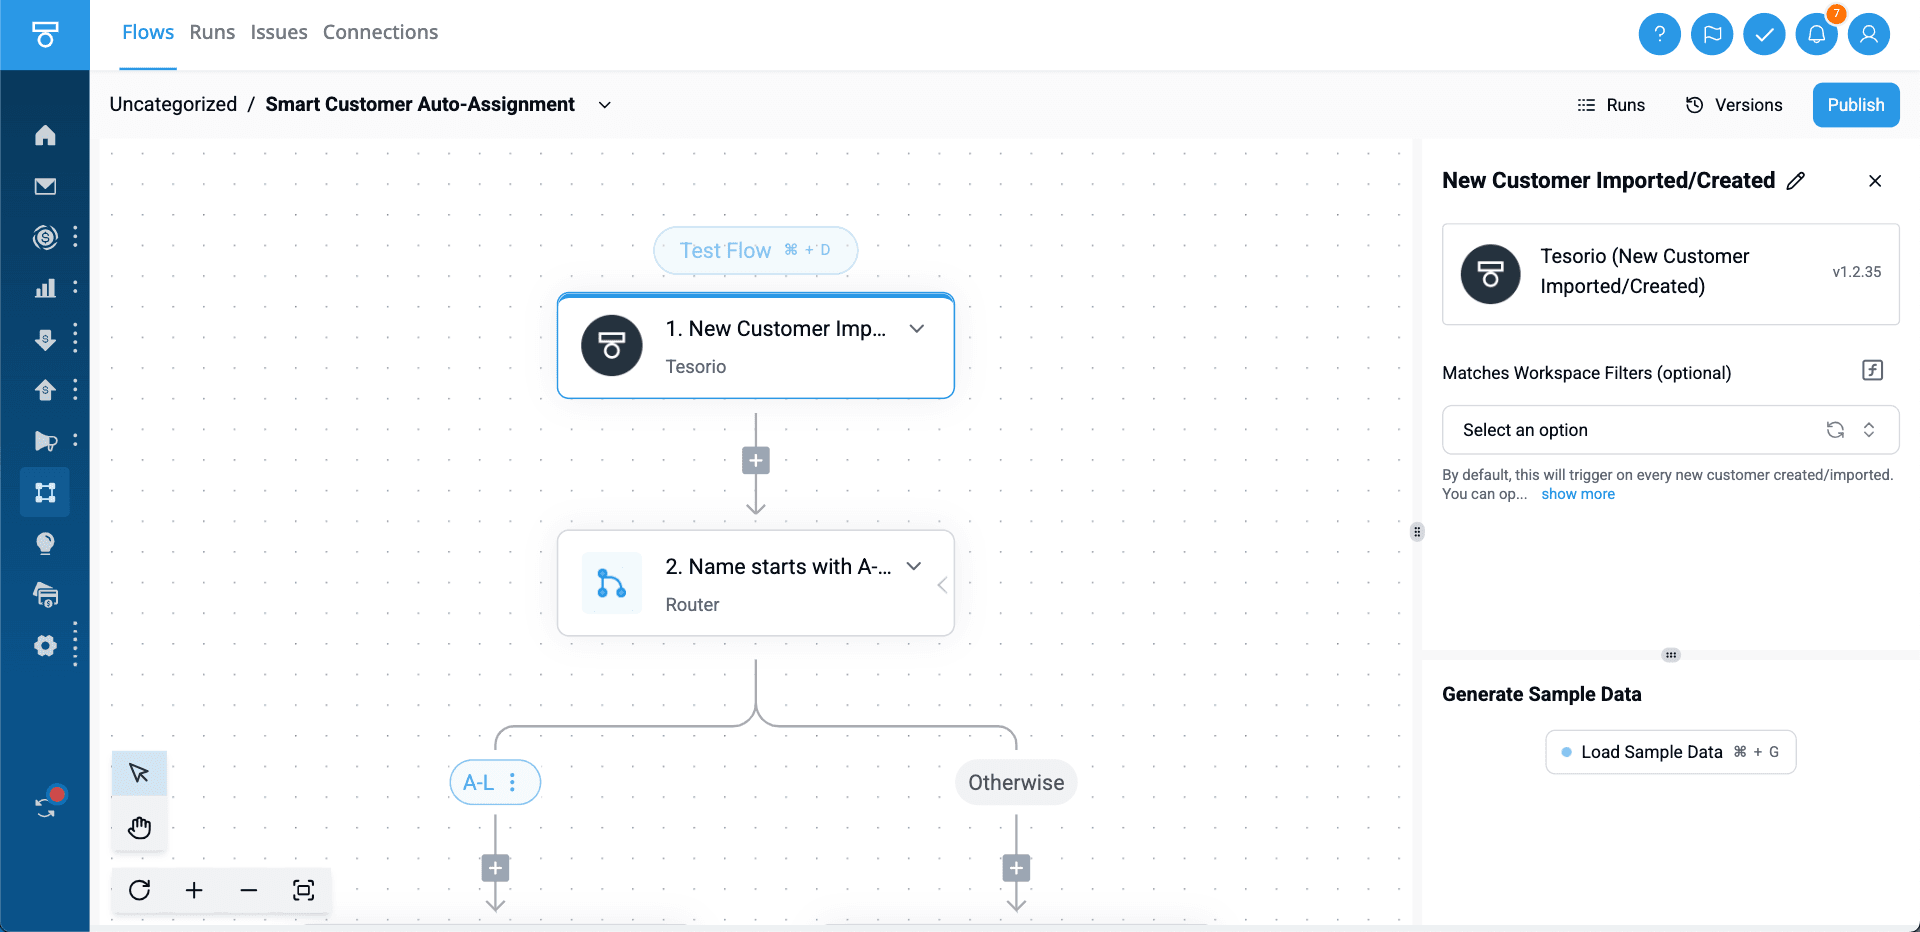The width and height of the screenshot is (1920, 932).
Task: Expand the New Customer Imported step chevron
Action: pyautogui.click(x=916, y=329)
